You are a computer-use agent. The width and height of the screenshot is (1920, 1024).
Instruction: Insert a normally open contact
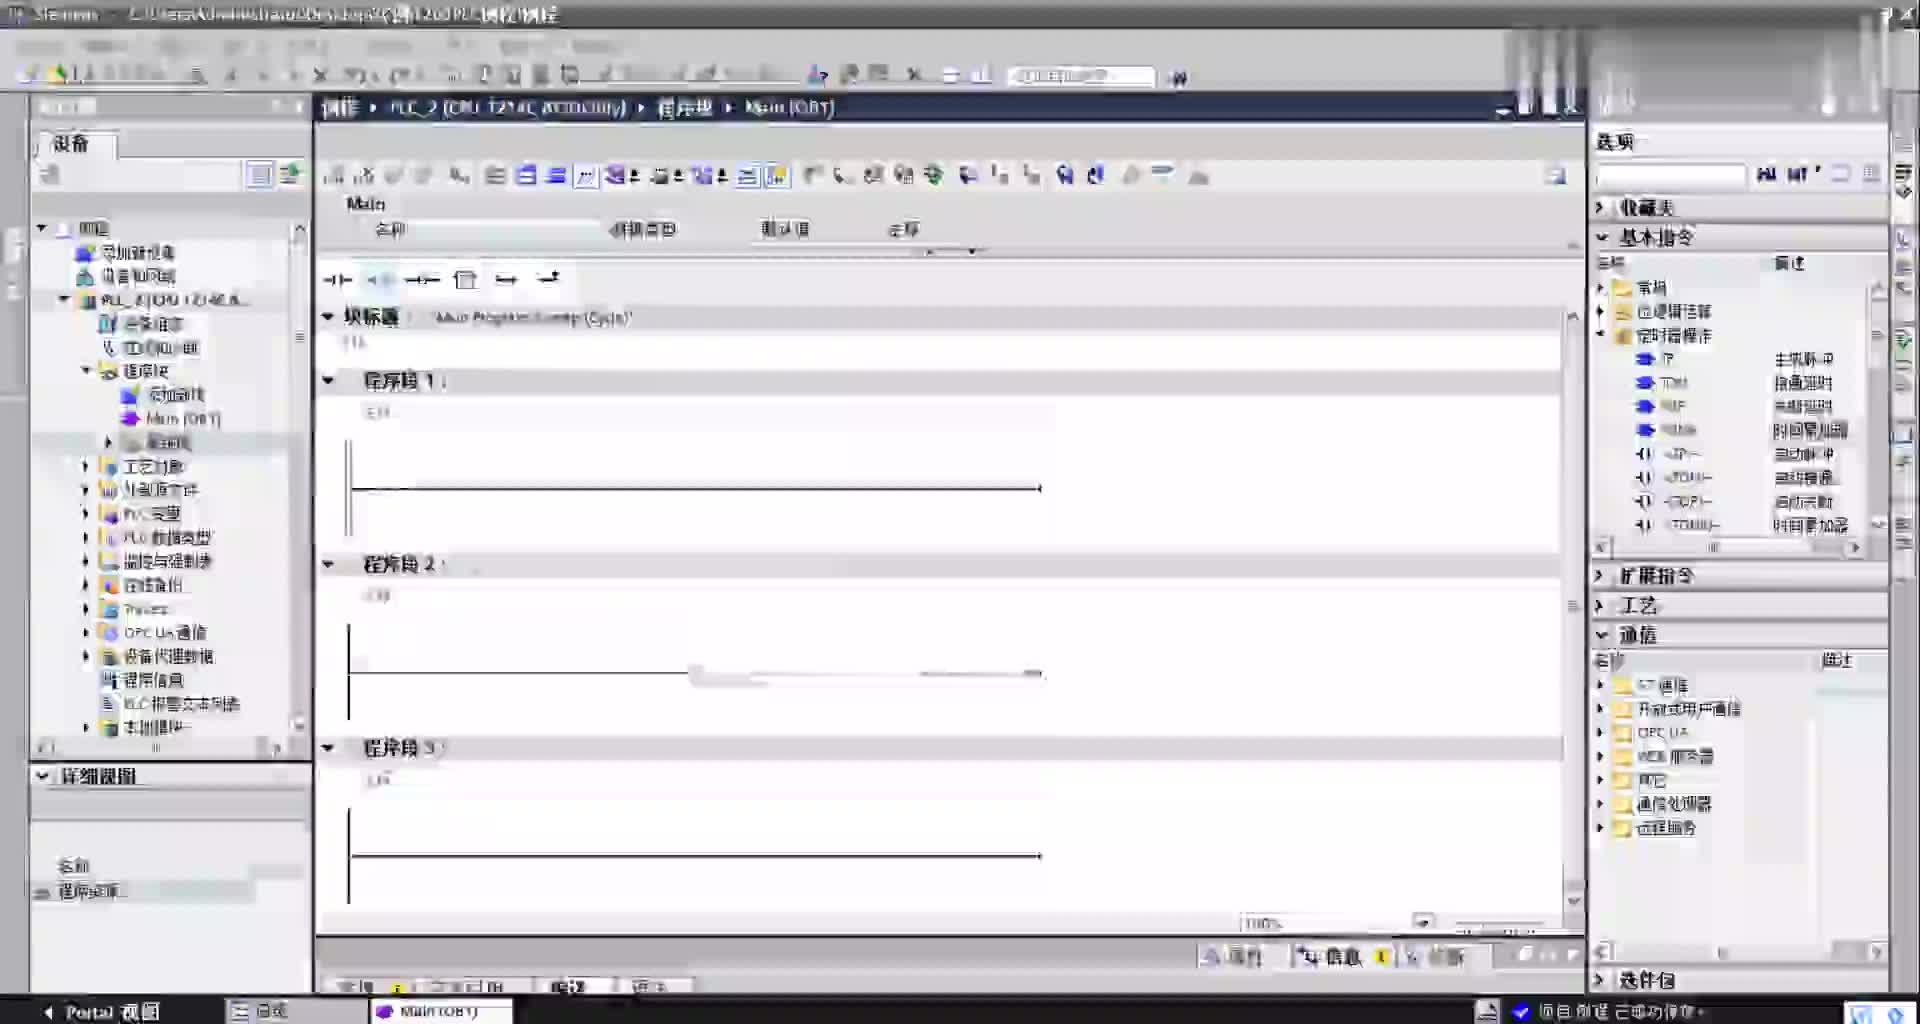point(337,280)
